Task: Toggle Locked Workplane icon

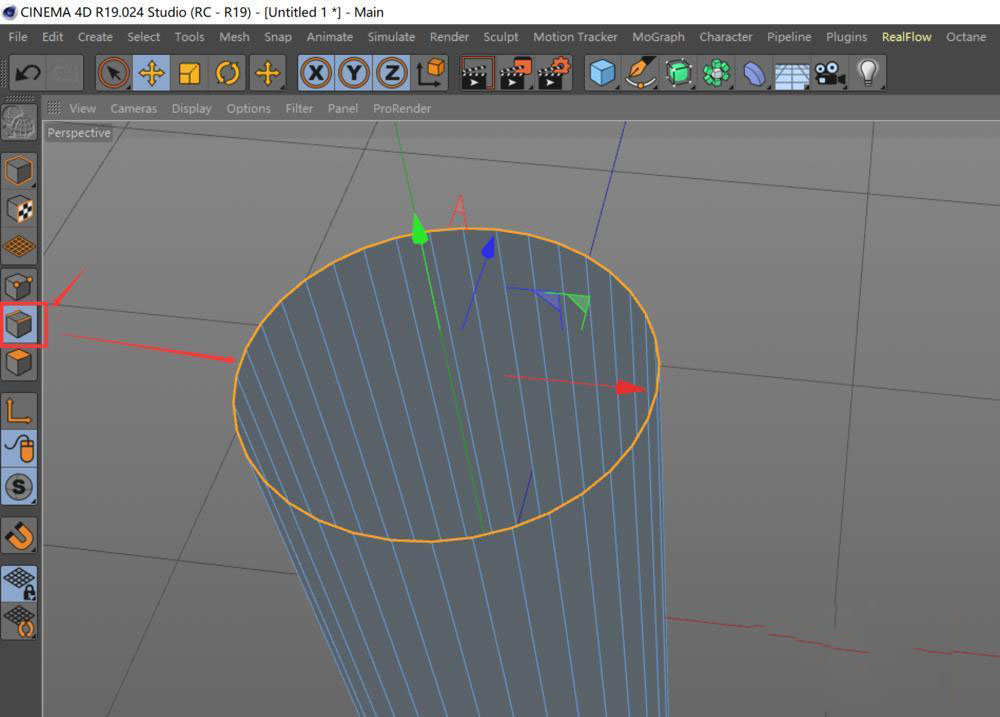Action: click(x=18, y=584)
